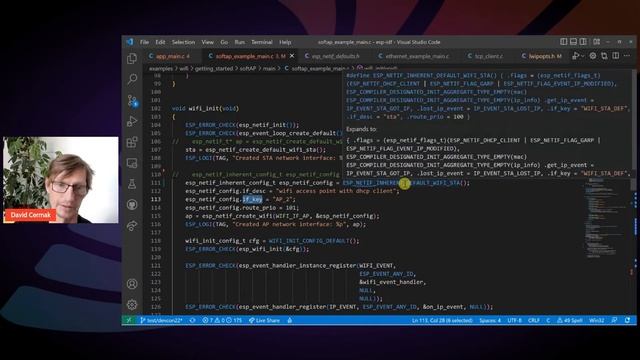
Task: Click the VS Code logo in title bar
Action: click(130, 42)
